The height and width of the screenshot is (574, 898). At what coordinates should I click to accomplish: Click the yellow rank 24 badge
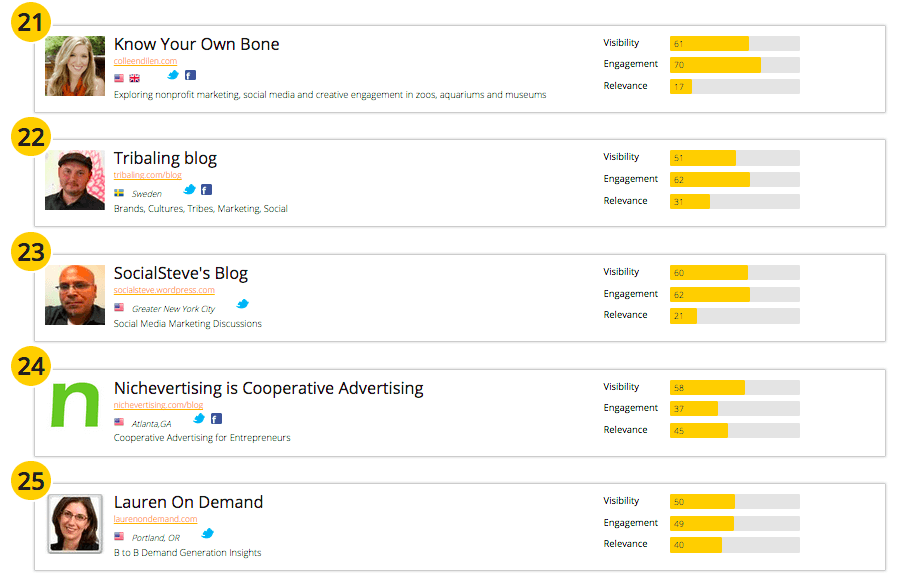pos(32,366)
